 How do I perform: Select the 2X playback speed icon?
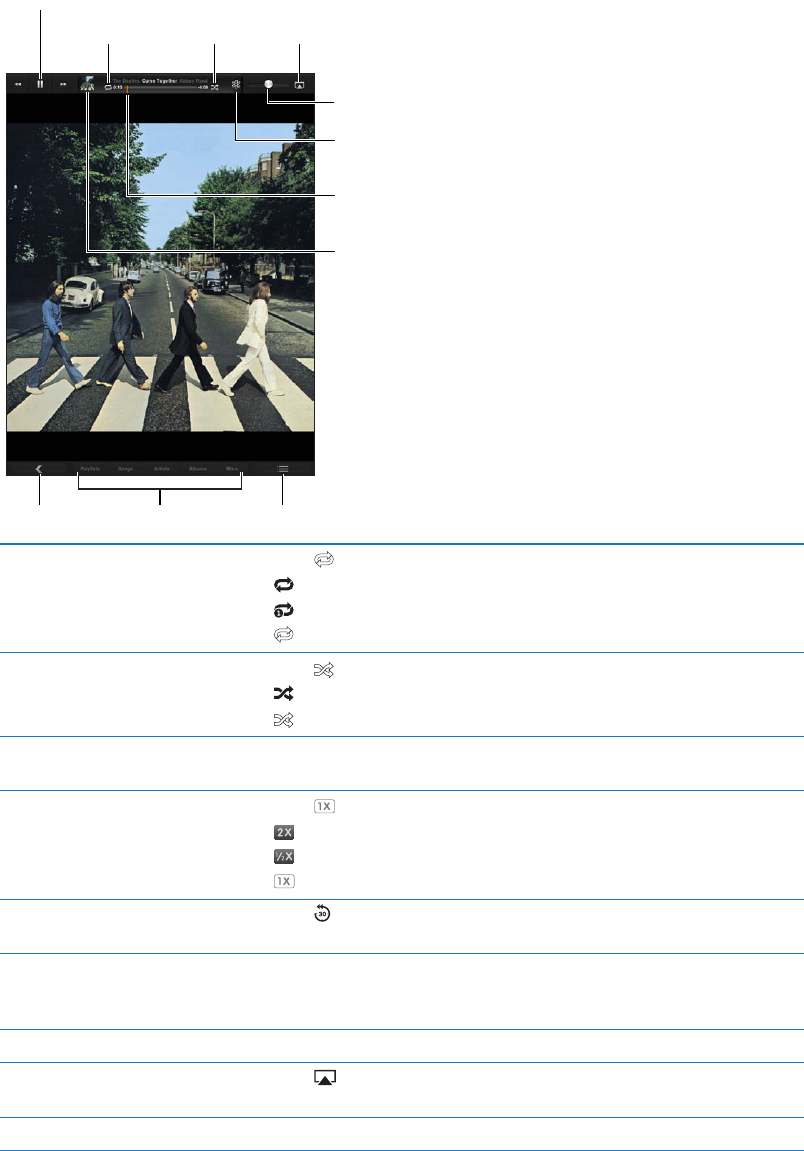coord(284,832)
